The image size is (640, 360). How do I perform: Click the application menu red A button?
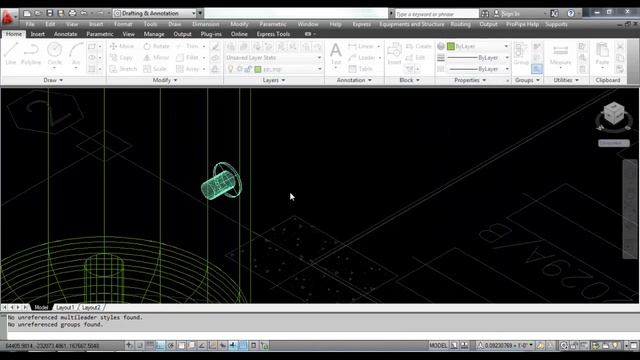point(8,17)
